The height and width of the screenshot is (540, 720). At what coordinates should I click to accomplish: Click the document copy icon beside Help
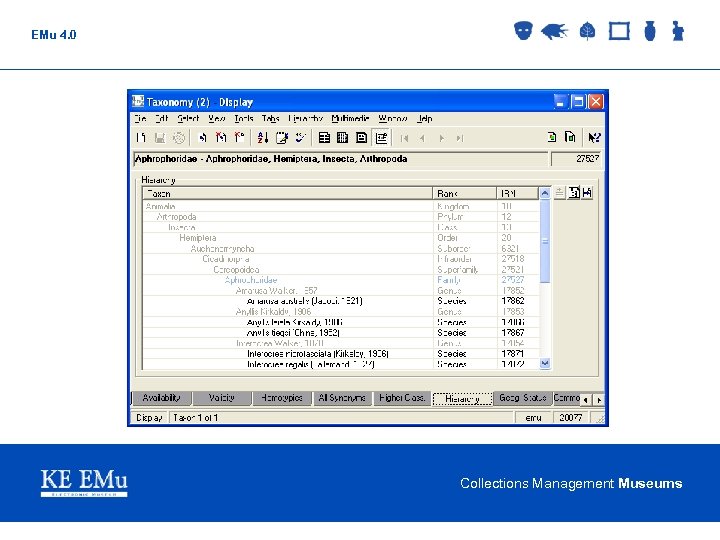click(x=570, y=137)
